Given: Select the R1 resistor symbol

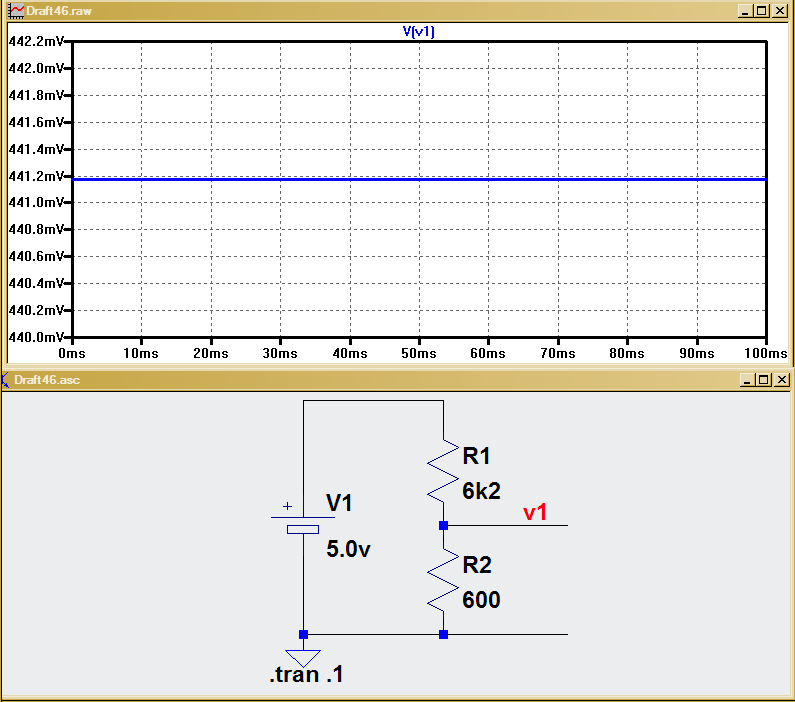Looking at the screenshot, I should pos(443,471).
